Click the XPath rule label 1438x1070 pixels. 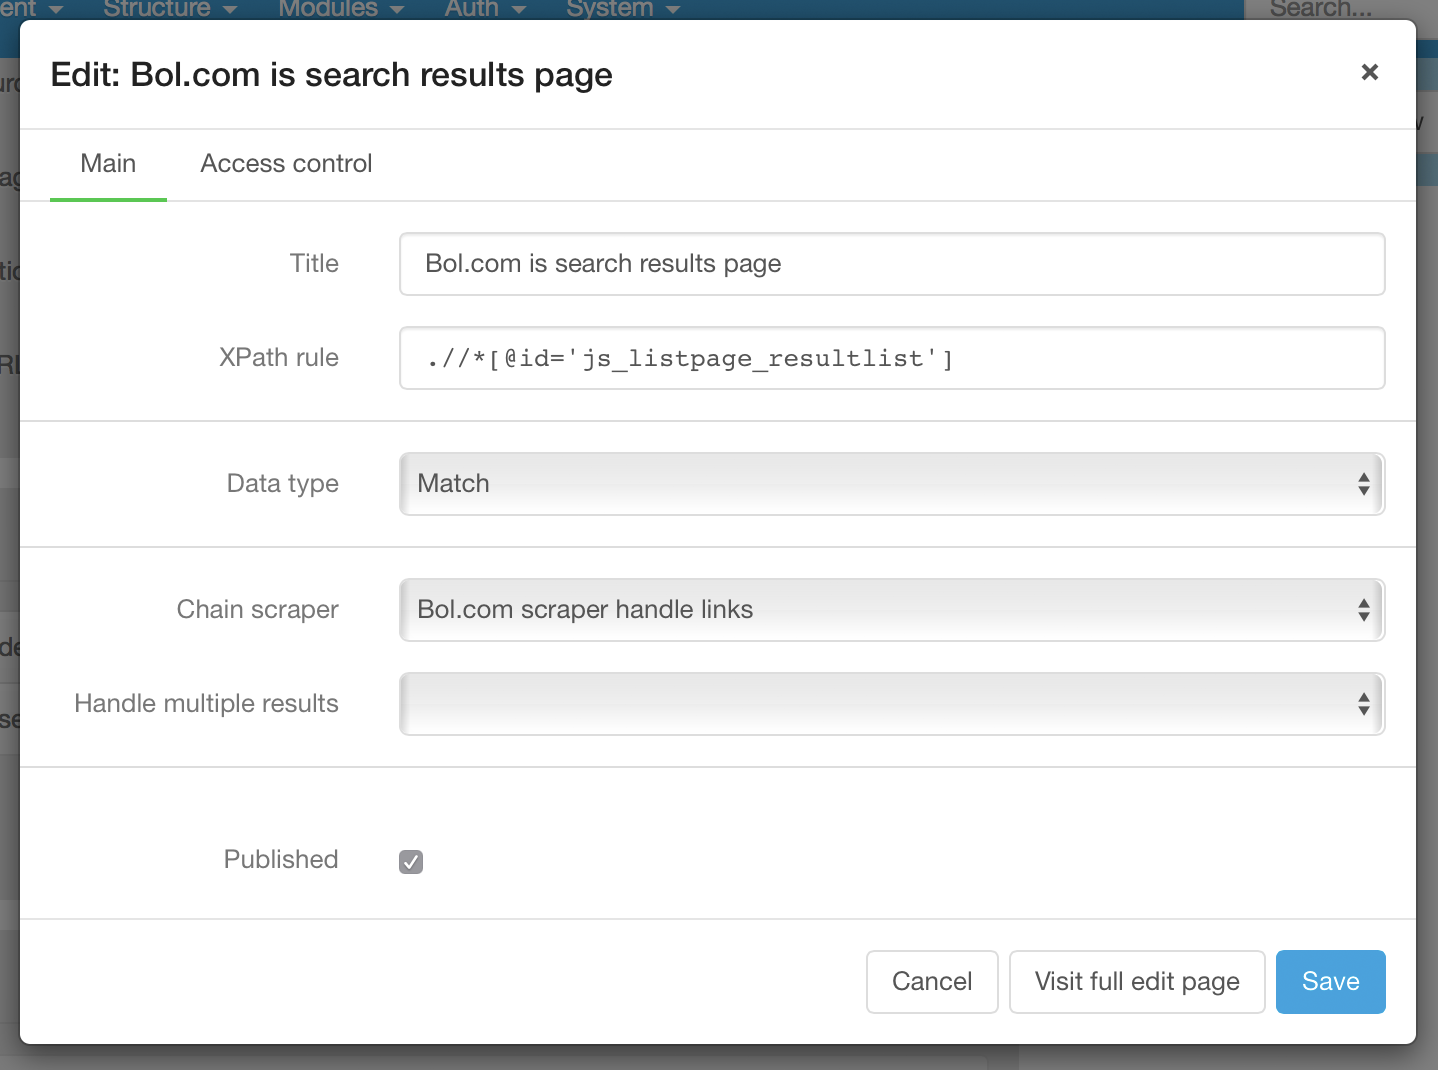[x=279, y=358]
